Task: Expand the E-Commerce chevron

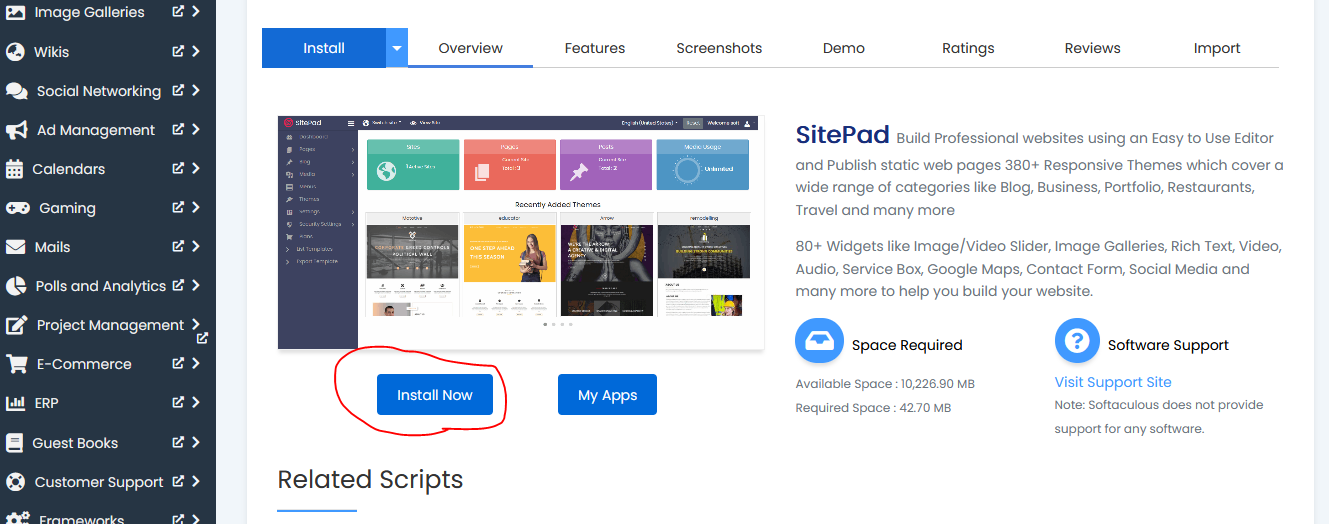Action: tap(196, 363)
